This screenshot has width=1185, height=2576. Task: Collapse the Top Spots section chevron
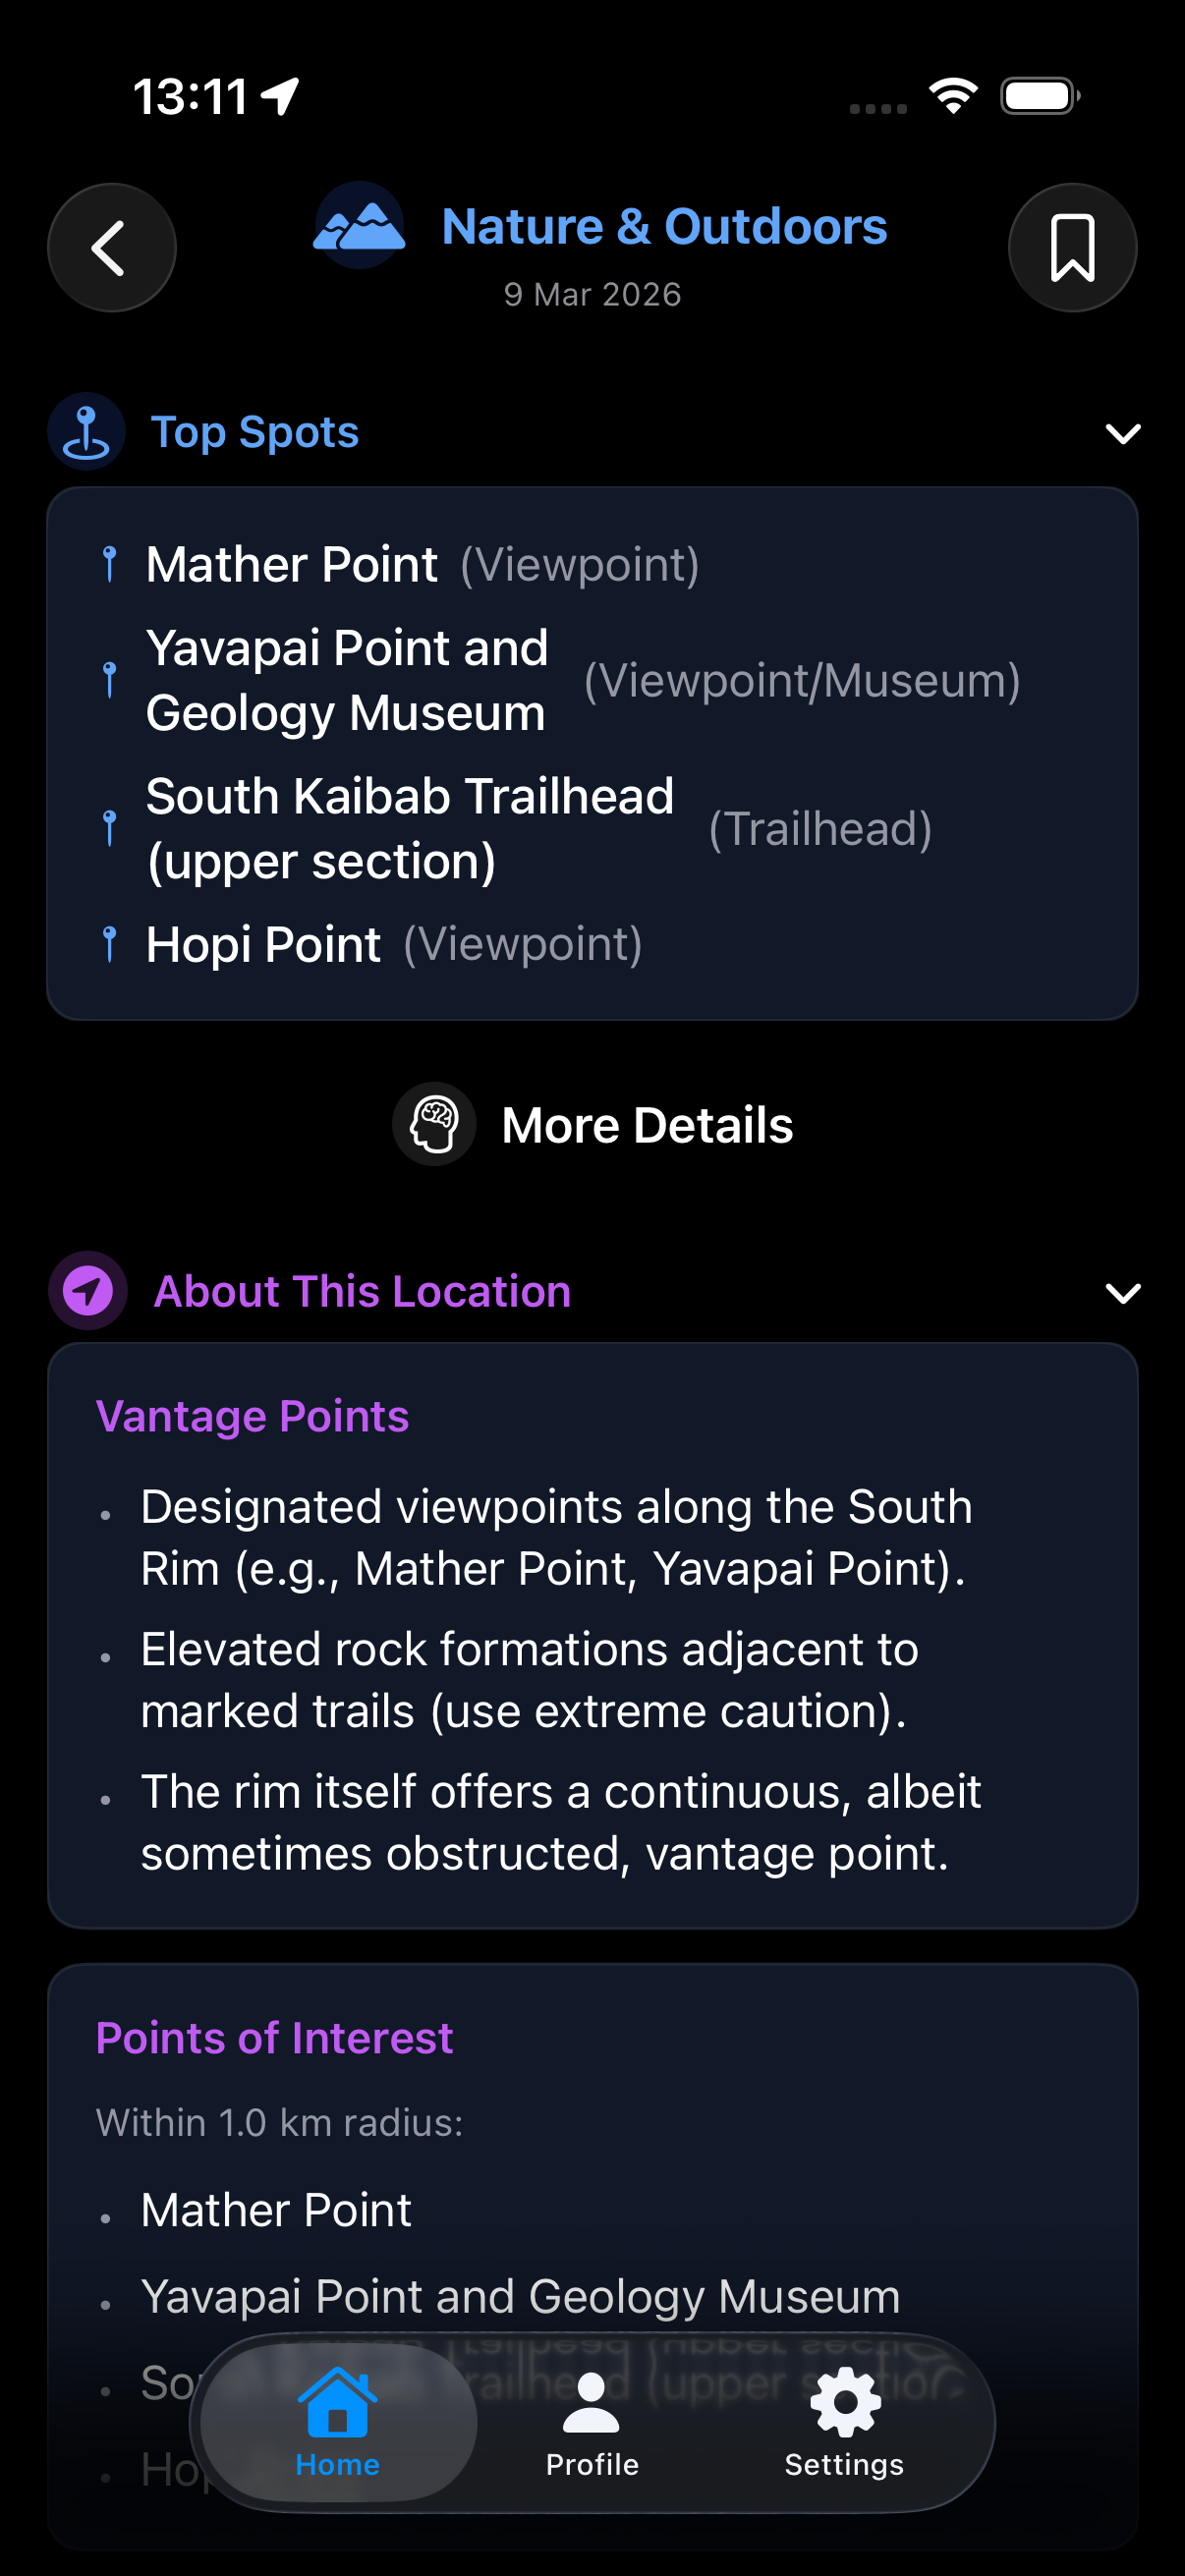click(x=1122, y=433)
